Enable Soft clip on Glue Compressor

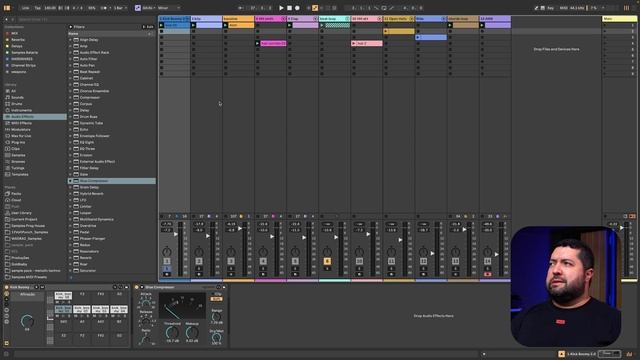pos(216,299)
